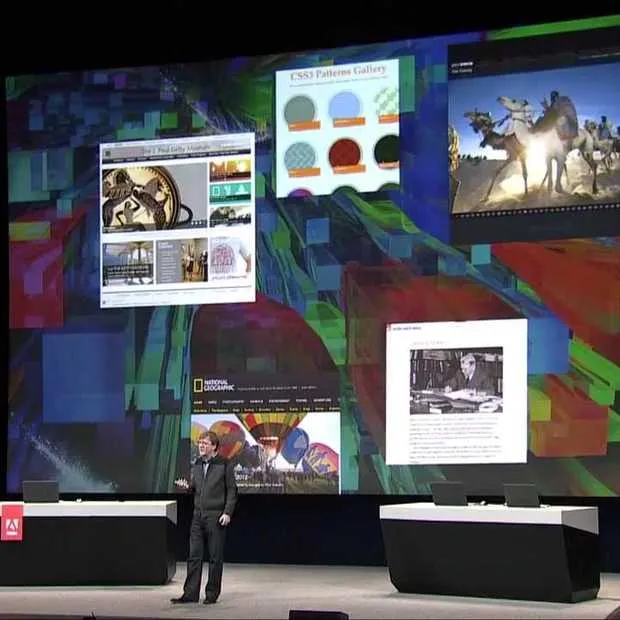The image size is (620, 620).
Task: Open the teal banner thumbnail on Getty page
Action: (x=230, y=193)
